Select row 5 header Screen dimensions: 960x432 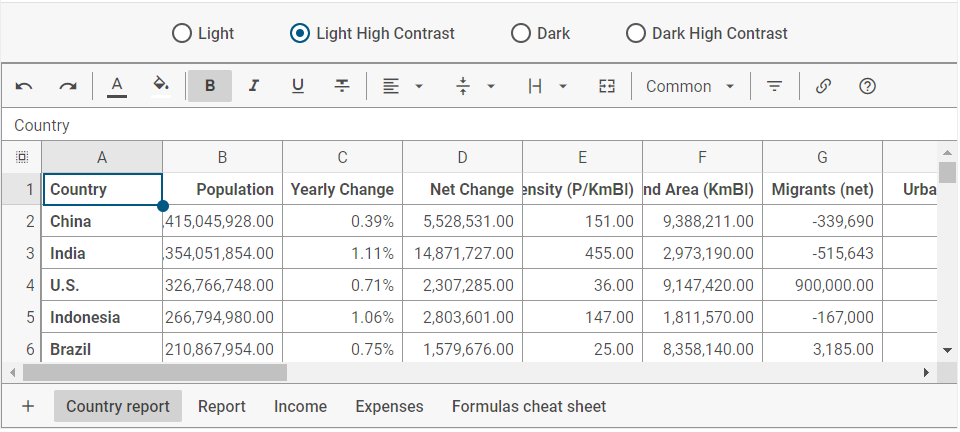click(x=21, y=317)
